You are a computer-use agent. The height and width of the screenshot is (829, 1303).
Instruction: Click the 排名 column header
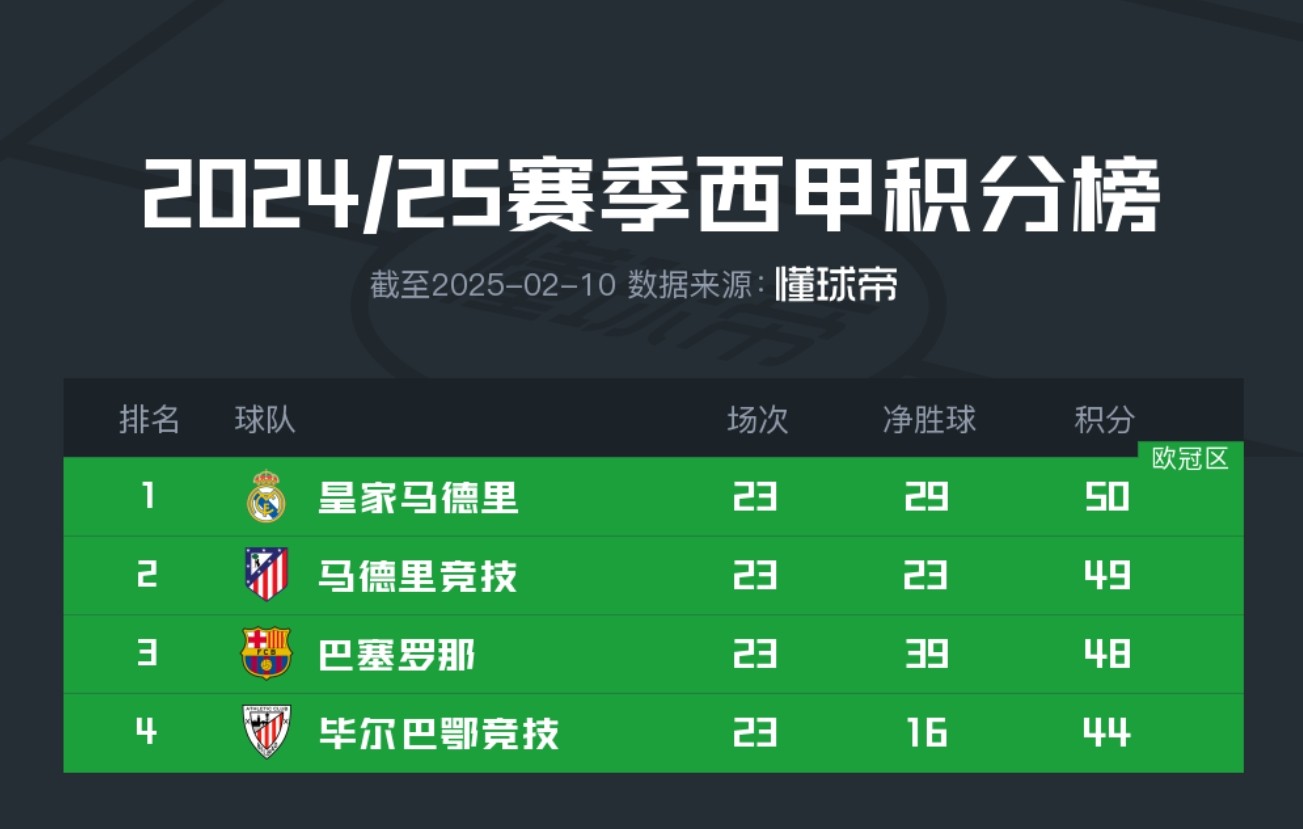[x=149, y=420]
